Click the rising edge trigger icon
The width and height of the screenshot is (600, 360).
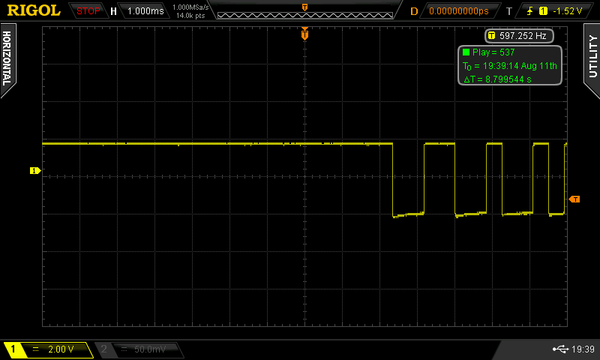pos(530,11)
